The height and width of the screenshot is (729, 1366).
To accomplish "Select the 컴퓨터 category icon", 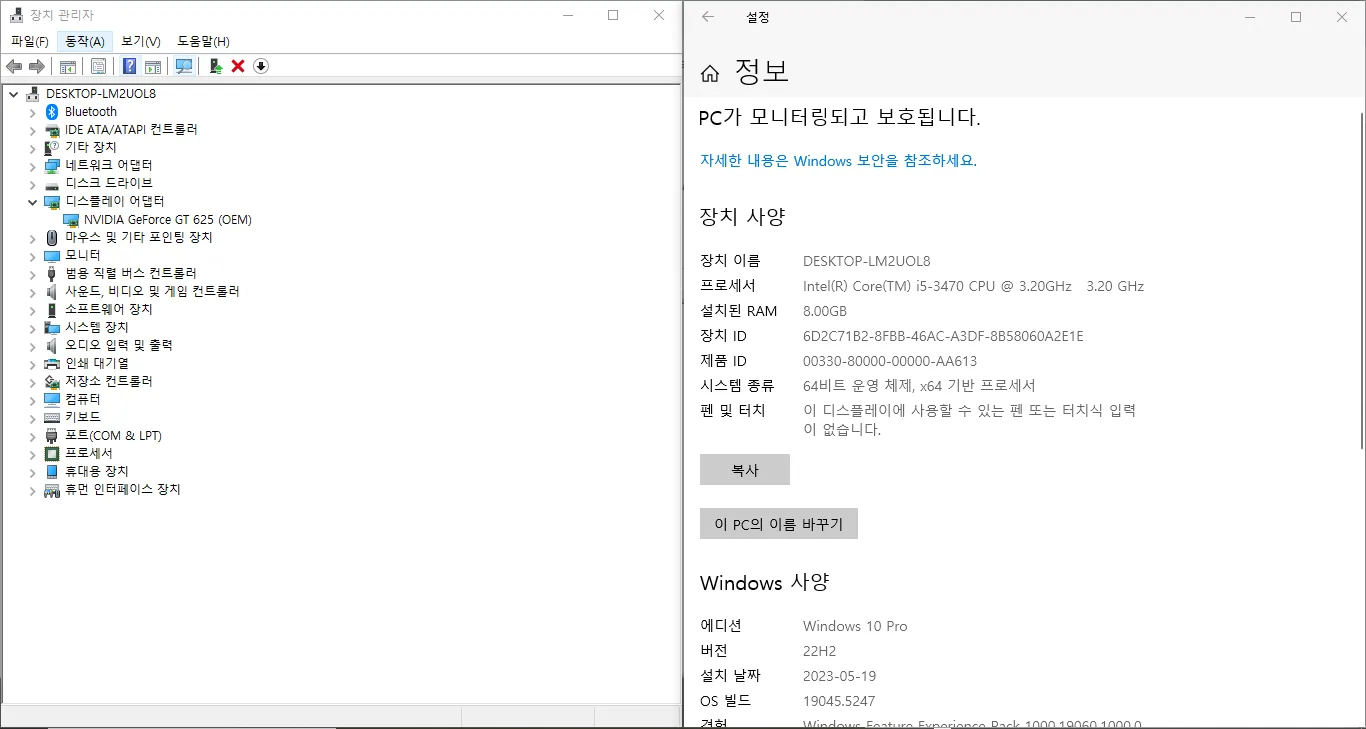I will click(x=53, y=399).
